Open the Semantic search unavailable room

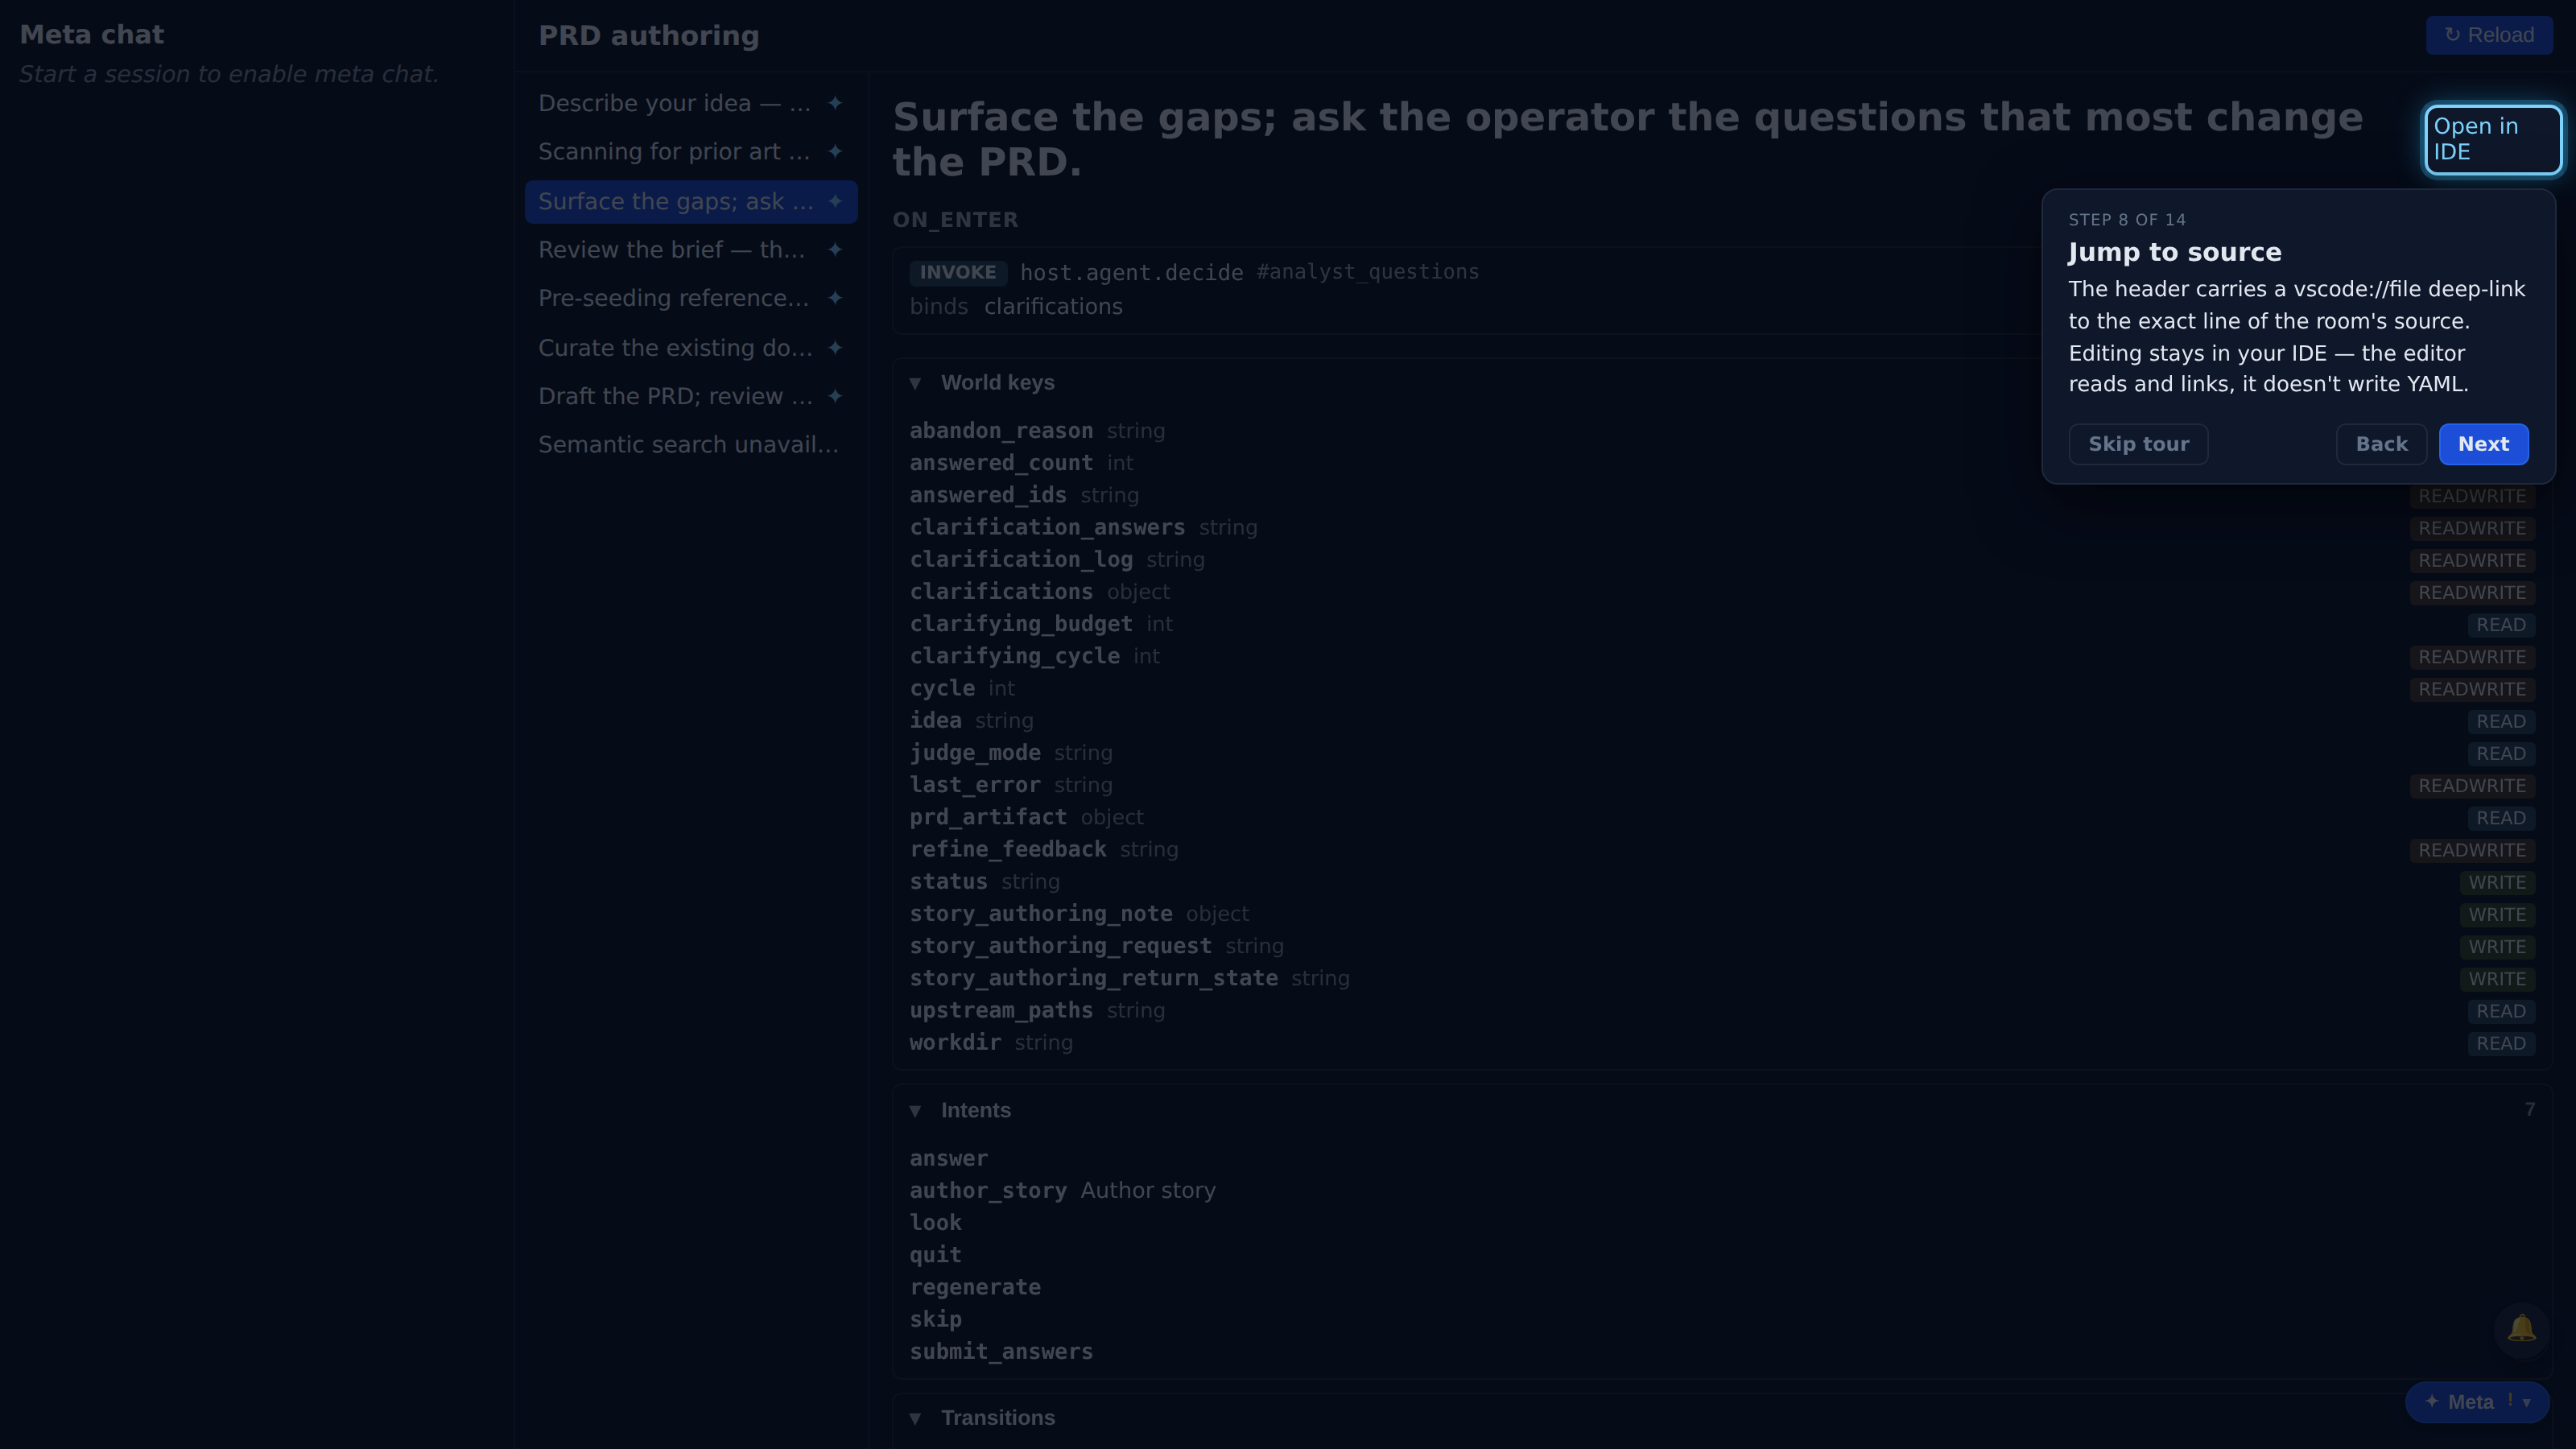(x=689, y=444)
